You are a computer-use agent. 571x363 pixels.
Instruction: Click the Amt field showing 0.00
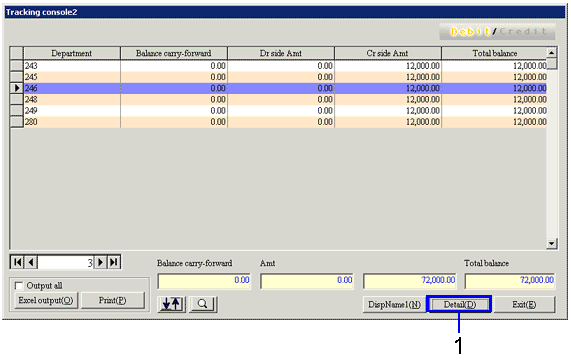click(x=307, y=281)
